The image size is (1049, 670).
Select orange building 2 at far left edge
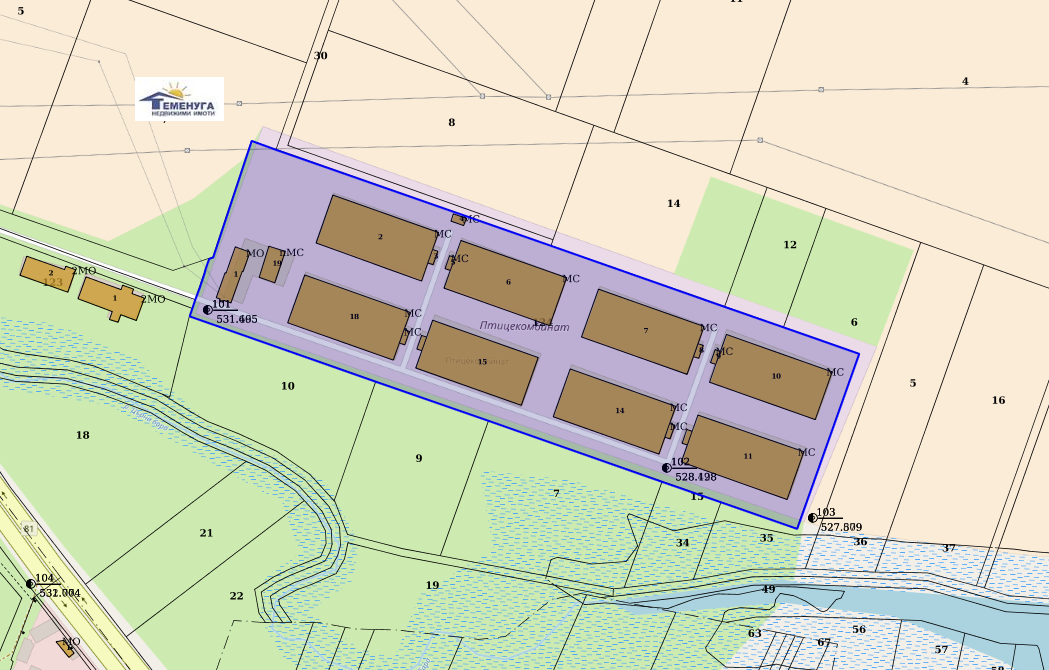coord(47,272)
